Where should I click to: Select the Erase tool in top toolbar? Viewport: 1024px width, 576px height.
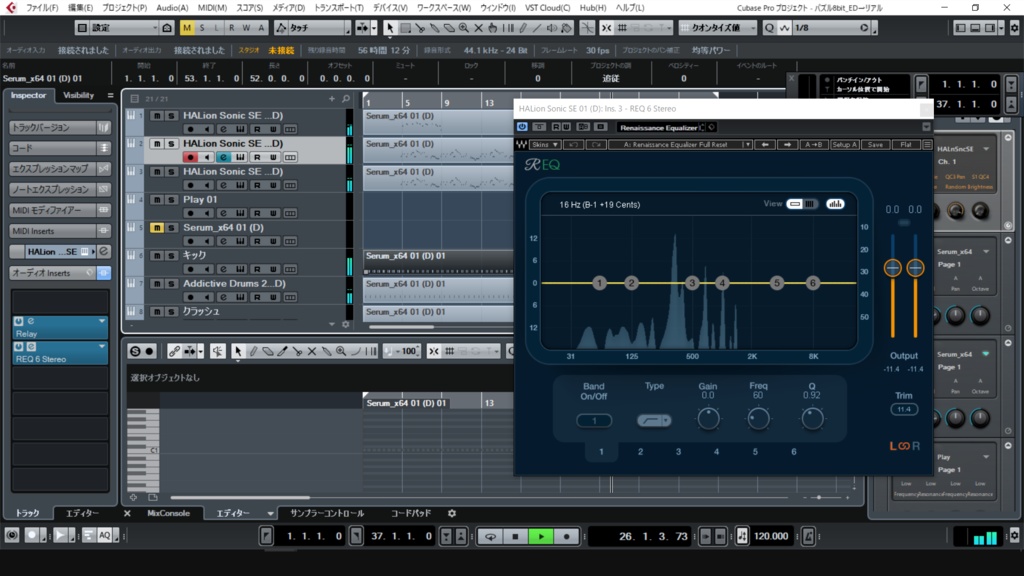(449, 28)
